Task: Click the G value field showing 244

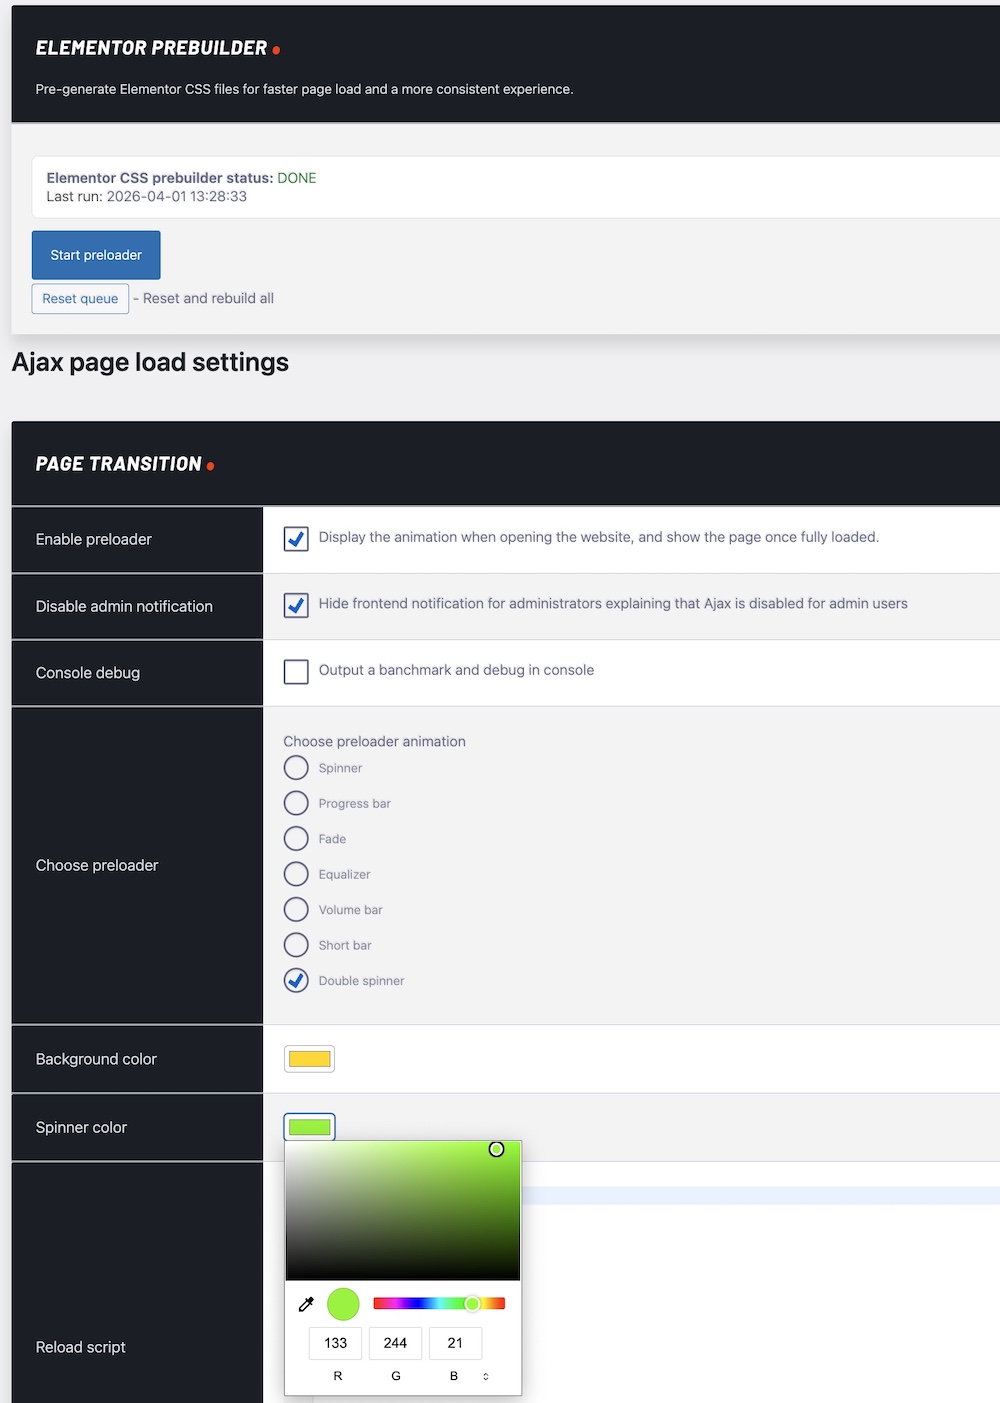Action: [x=395, y=1343]
